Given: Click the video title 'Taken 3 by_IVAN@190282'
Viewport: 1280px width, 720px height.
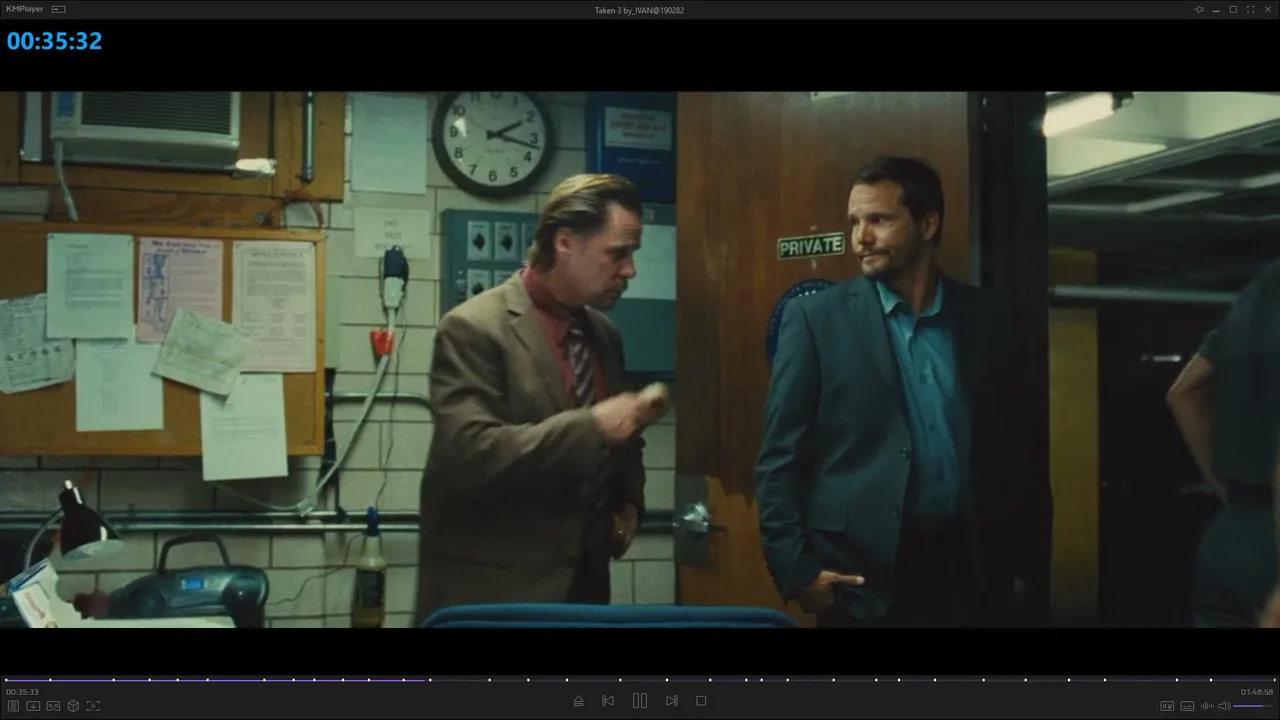Looking at the screenshot, I should point(639,10).
